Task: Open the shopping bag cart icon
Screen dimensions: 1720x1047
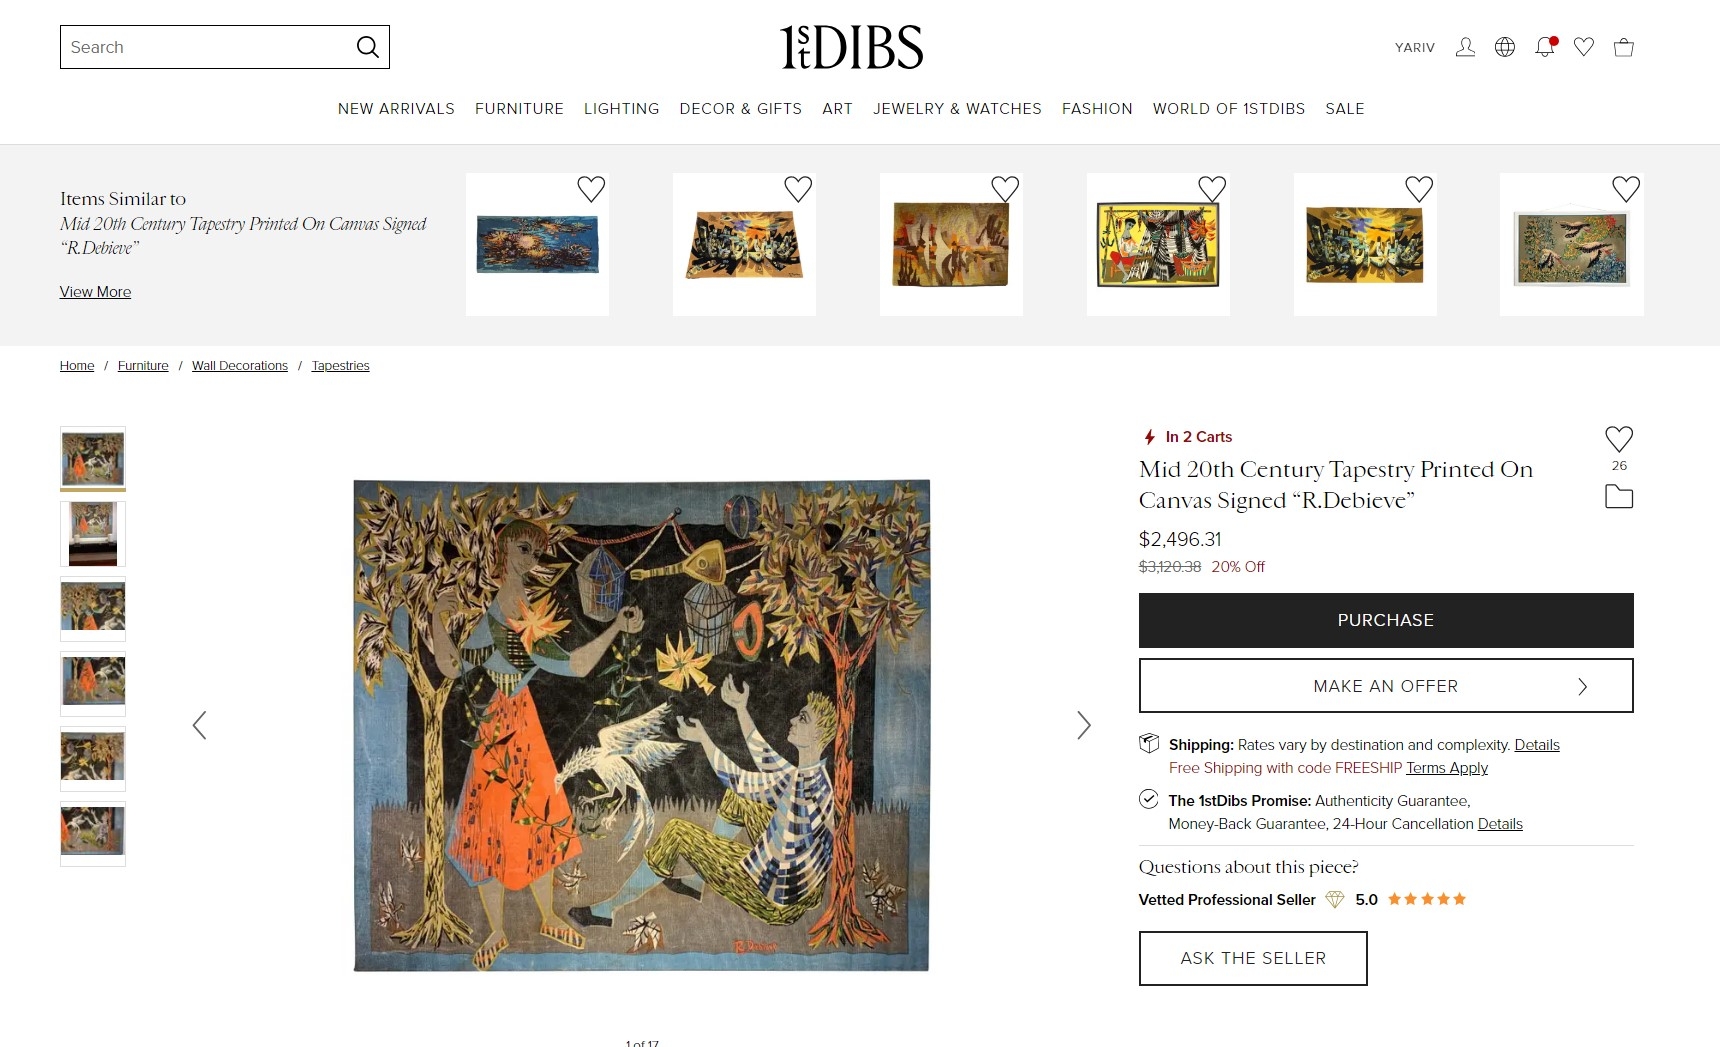Action: [1624, 47]
